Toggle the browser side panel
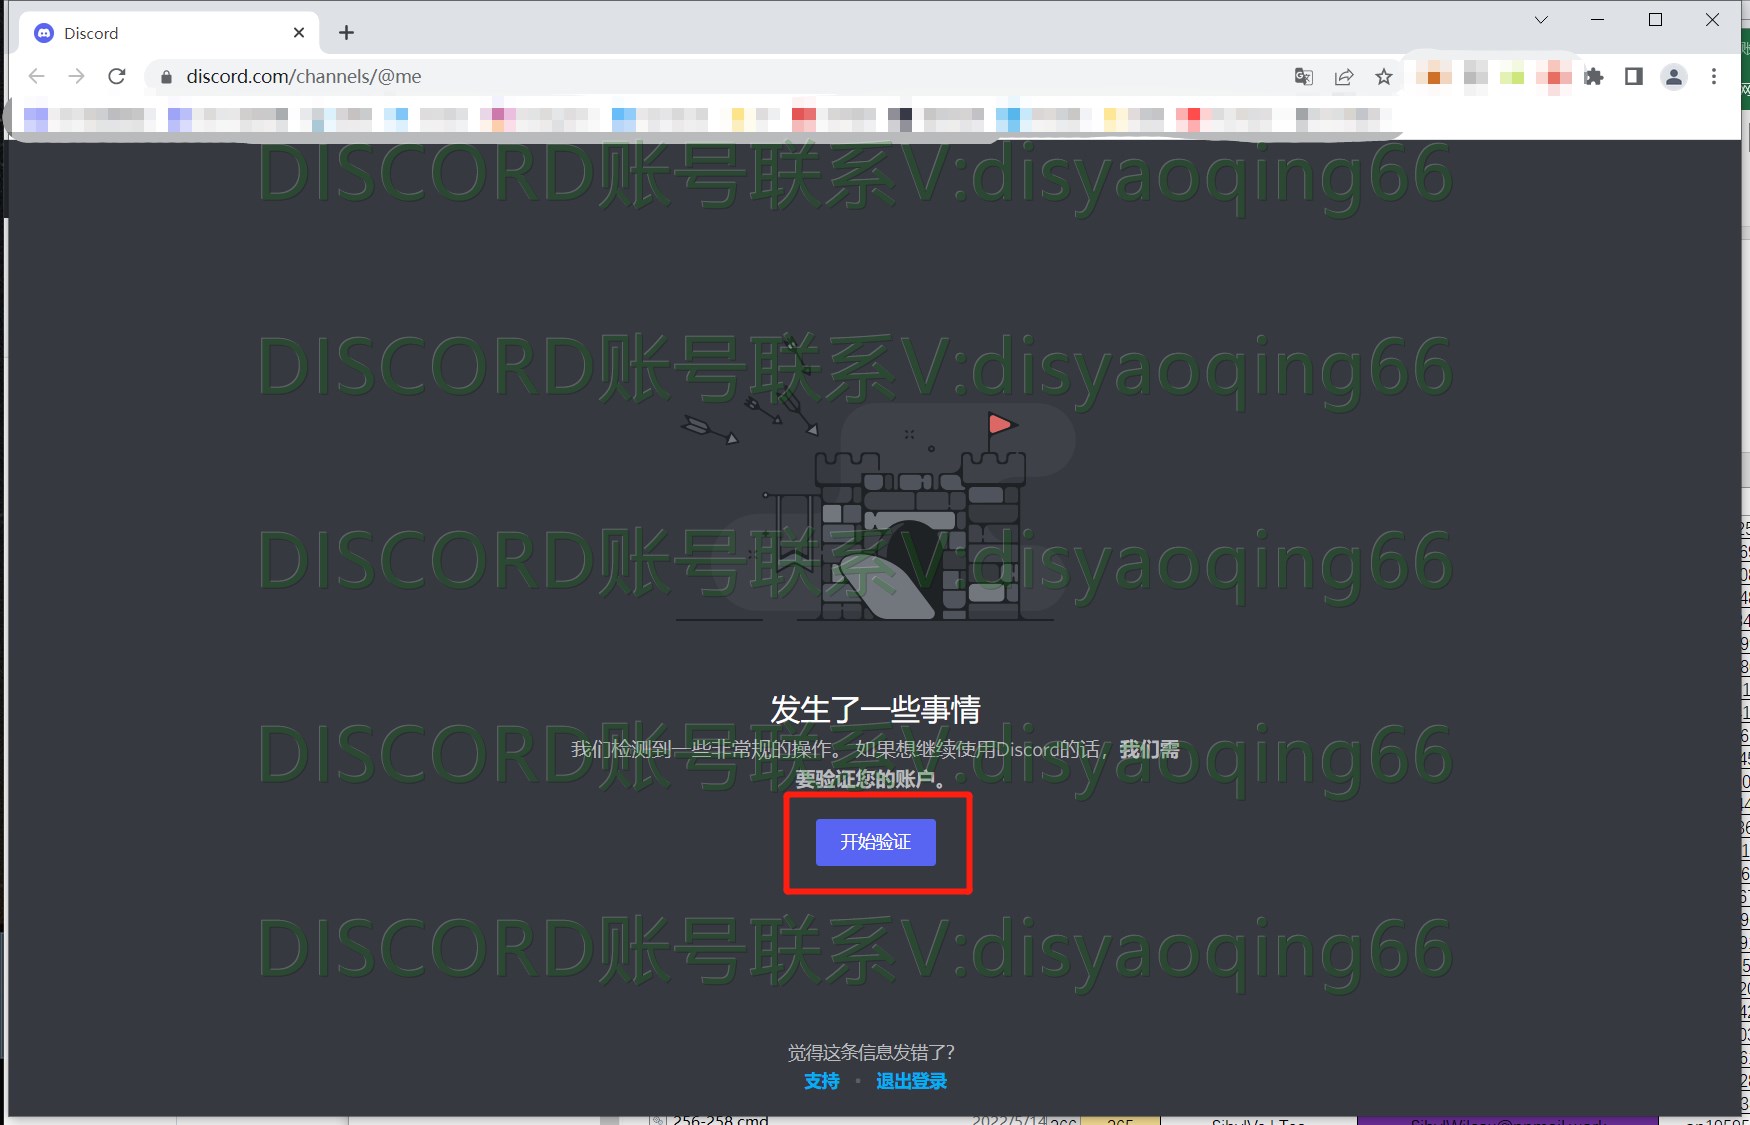 click(x=1634, y=77)
